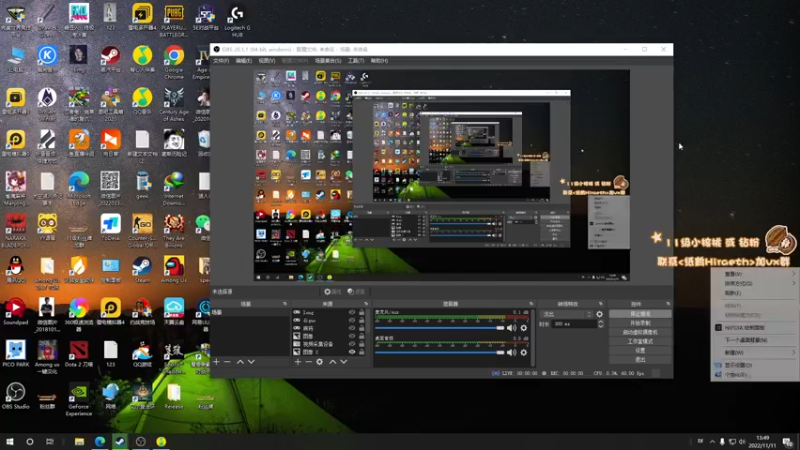Open OBS 设置 button in Controls
800x450 pixels.
click(640, 351)
